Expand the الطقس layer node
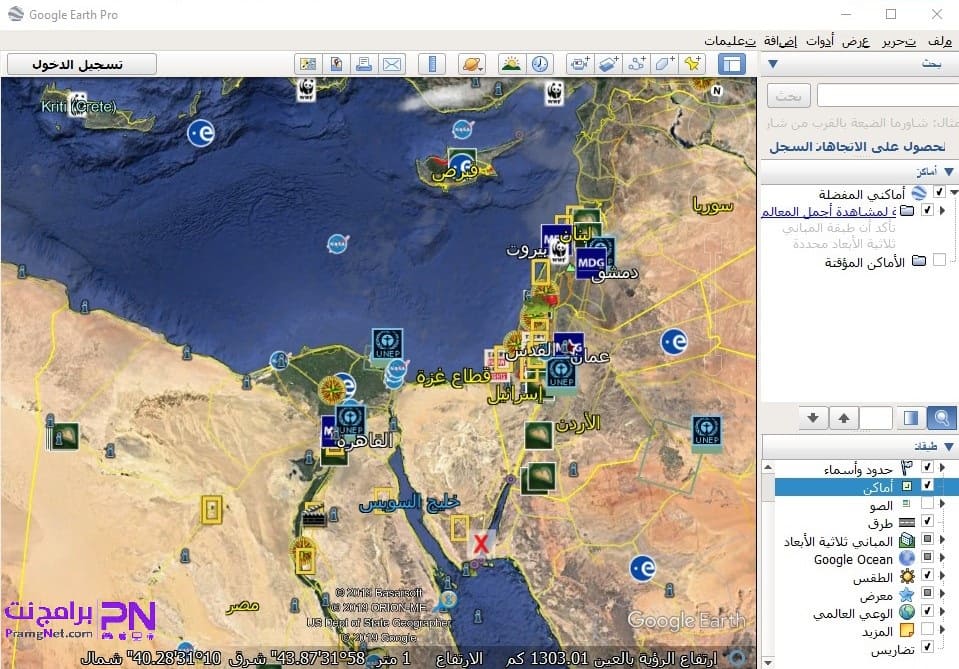 coord(942,575)
